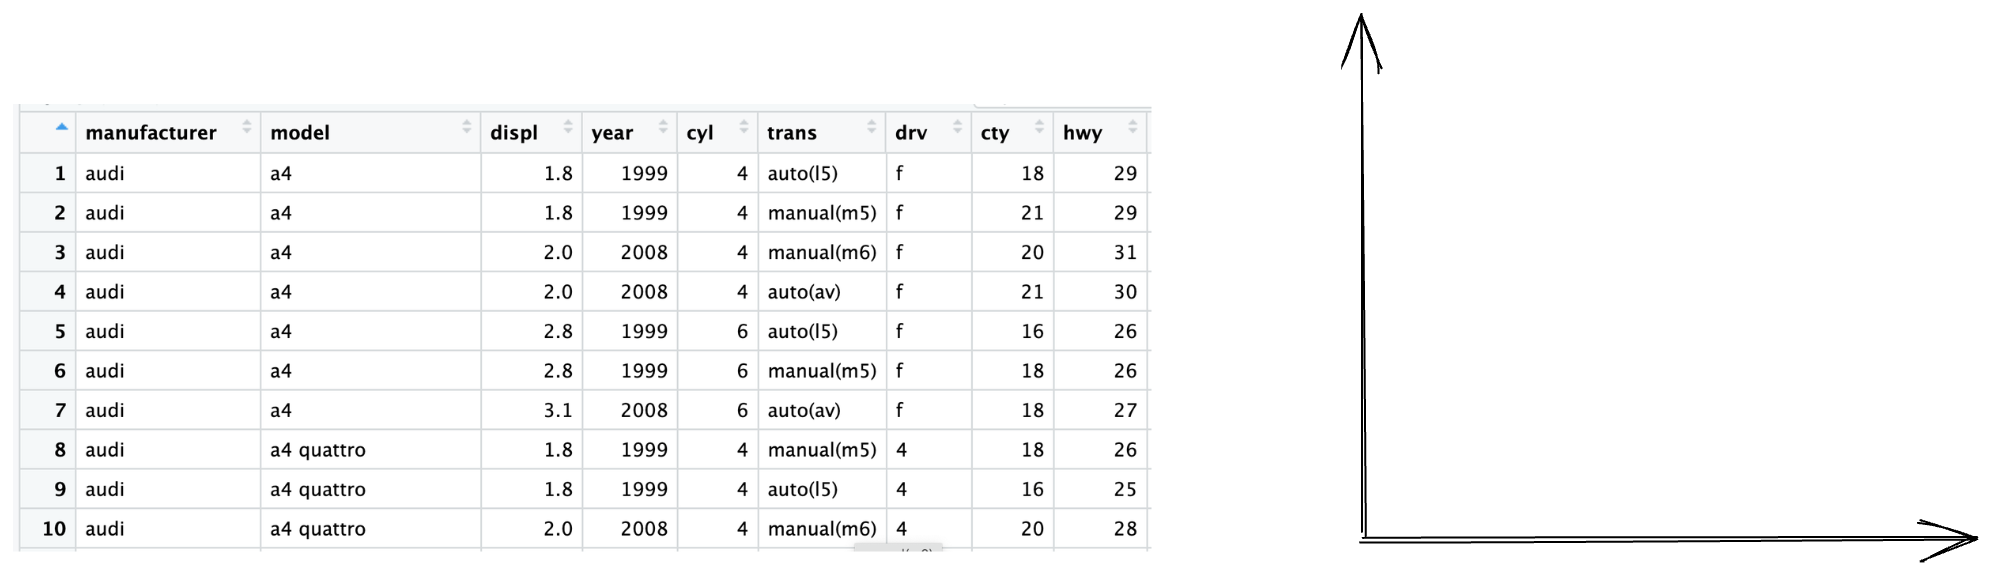2006x570 pixels.
Task: Click the year 2008 cell in row 4
Action: [x=643, y=292]
